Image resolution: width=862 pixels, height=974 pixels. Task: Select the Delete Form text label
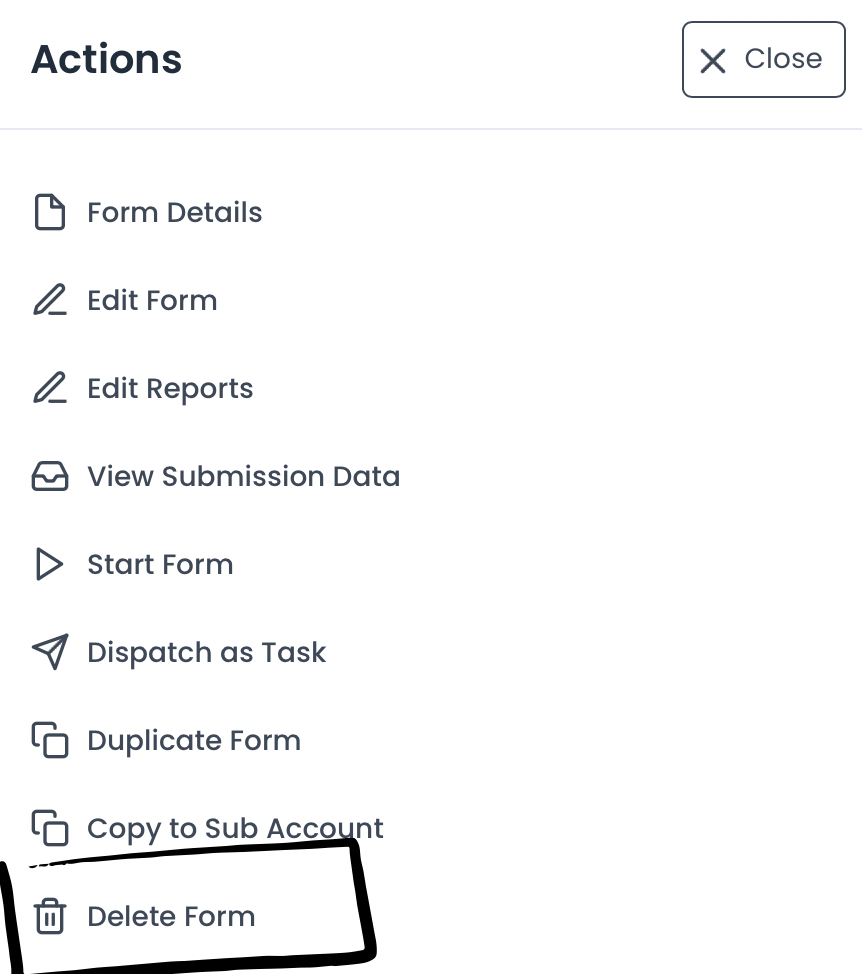coord(171,917)
